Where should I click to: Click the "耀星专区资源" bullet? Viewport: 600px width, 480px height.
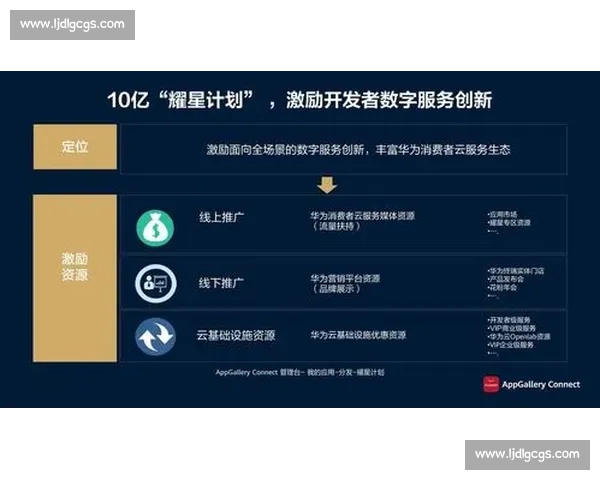(x=509, y=223)
